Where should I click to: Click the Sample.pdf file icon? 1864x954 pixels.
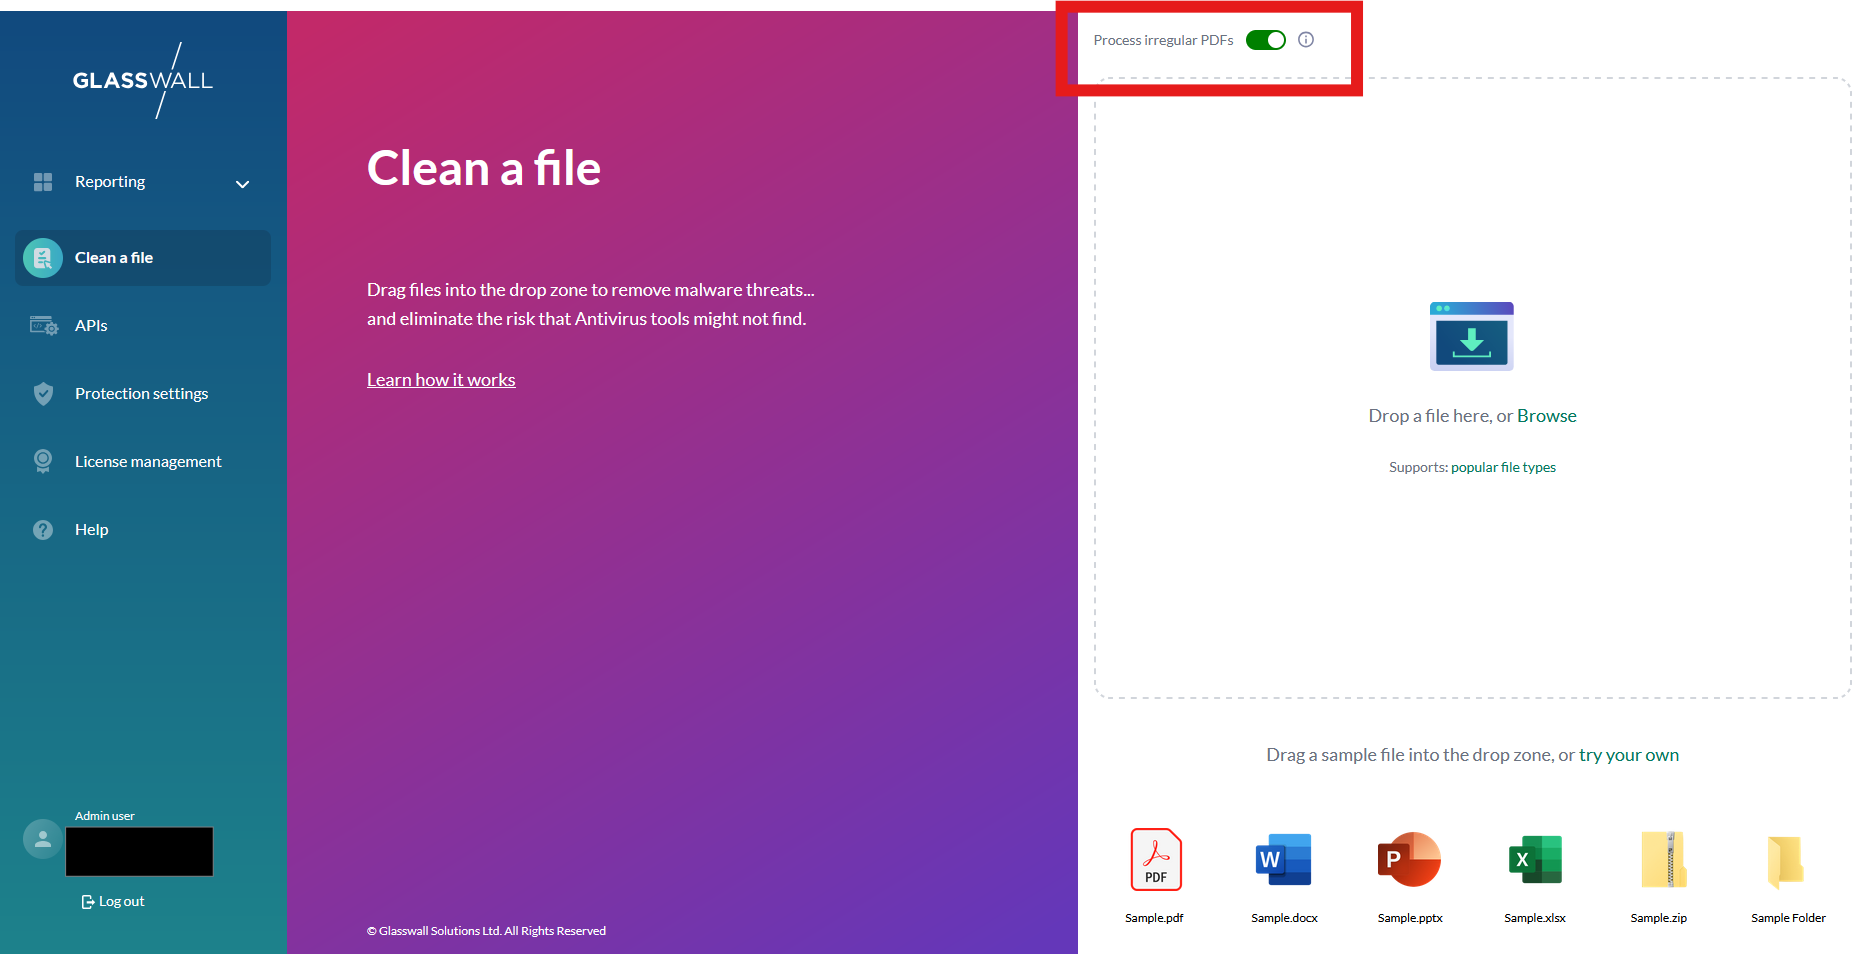coord(1155,859)
